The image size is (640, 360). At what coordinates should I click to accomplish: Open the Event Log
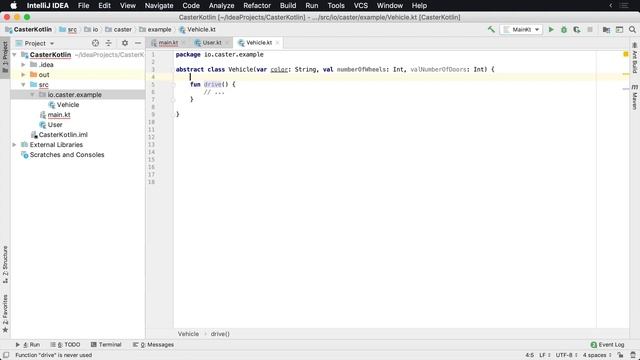tap(607, 344)
